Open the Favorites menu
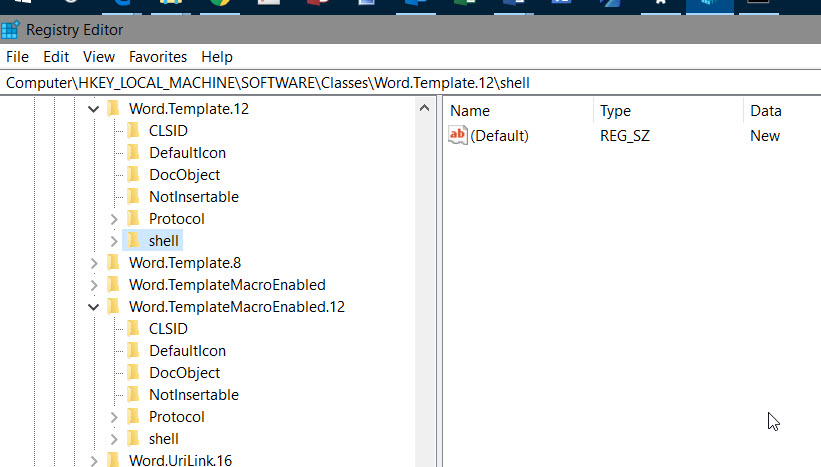This screenshot has width=821, height=467. click(x=158, y=57)
